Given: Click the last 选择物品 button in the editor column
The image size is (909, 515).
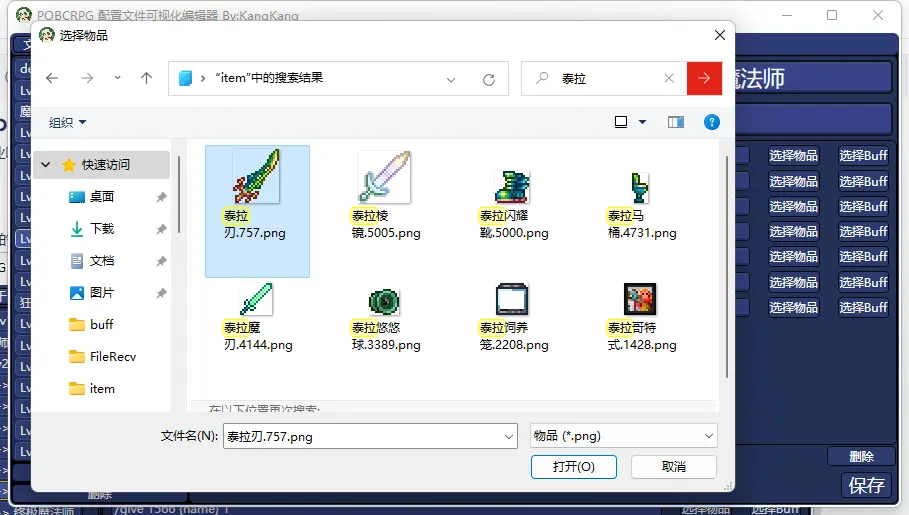Looking at the screenshot, I should 793,307.
